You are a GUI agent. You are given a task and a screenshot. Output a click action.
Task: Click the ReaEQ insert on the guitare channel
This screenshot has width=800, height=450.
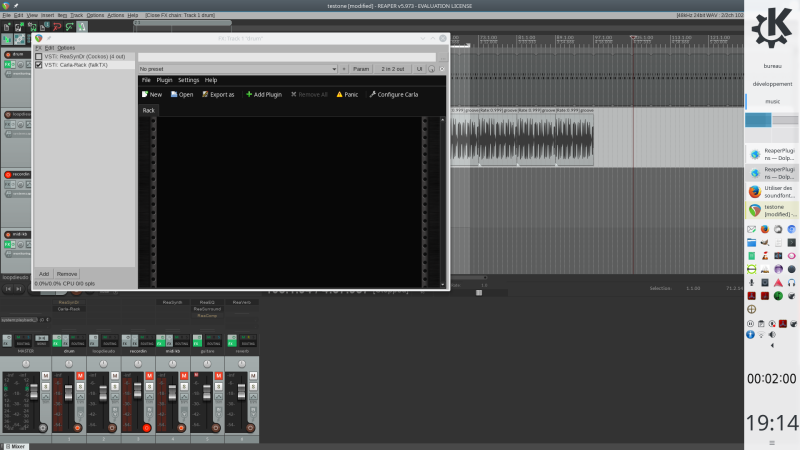[207, 303]
